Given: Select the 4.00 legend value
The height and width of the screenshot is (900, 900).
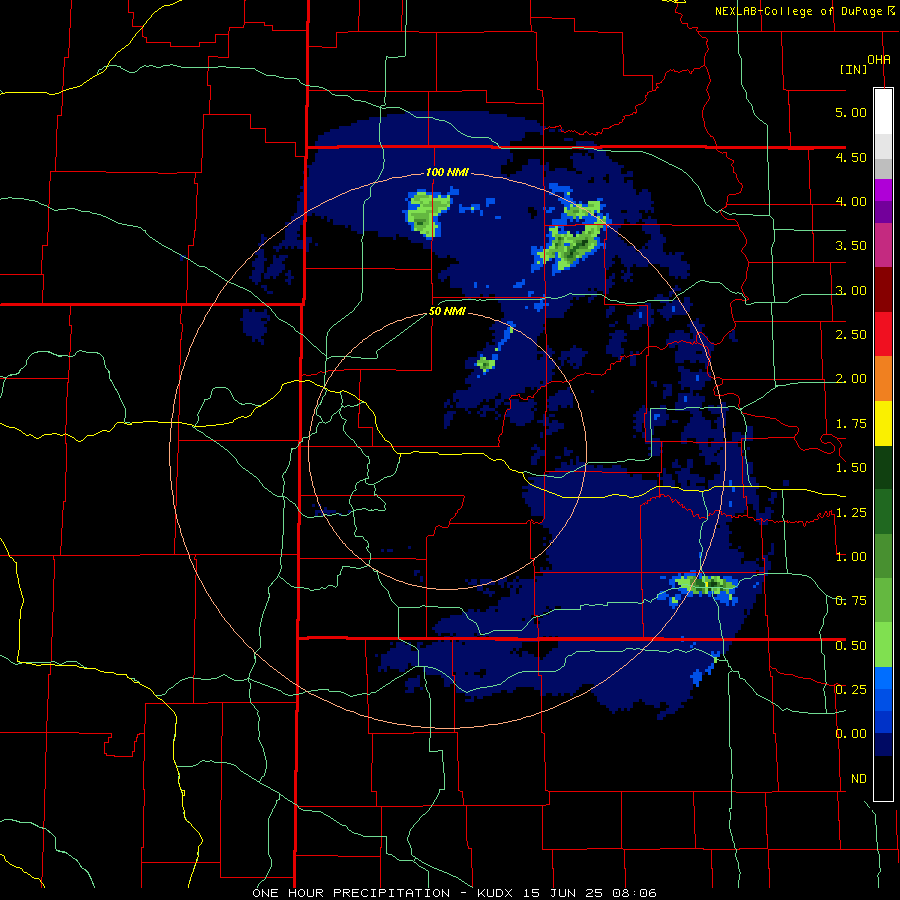Looking at the screenshot, I should click(x=851, y=201).
